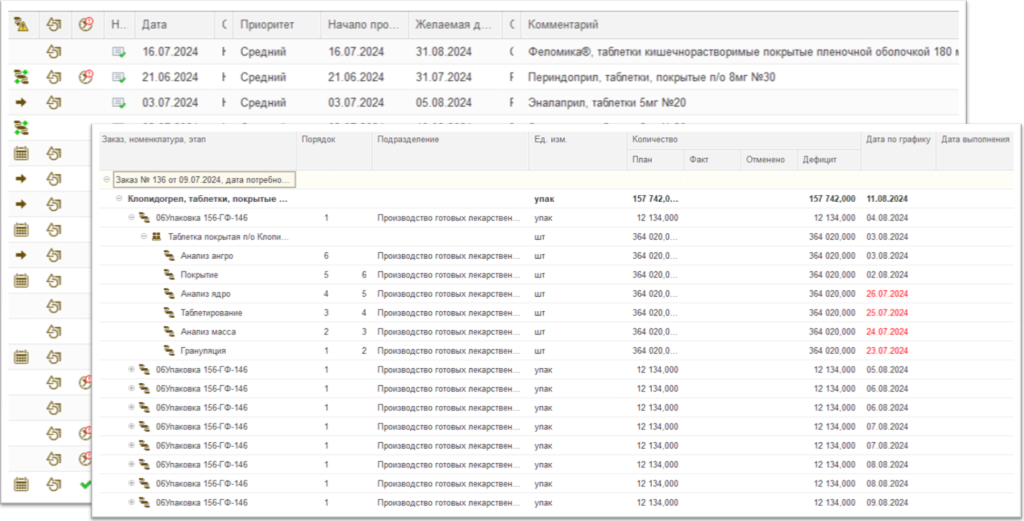Select the Покрытие stage row
1024x521 pixels.
coord(556,275)
